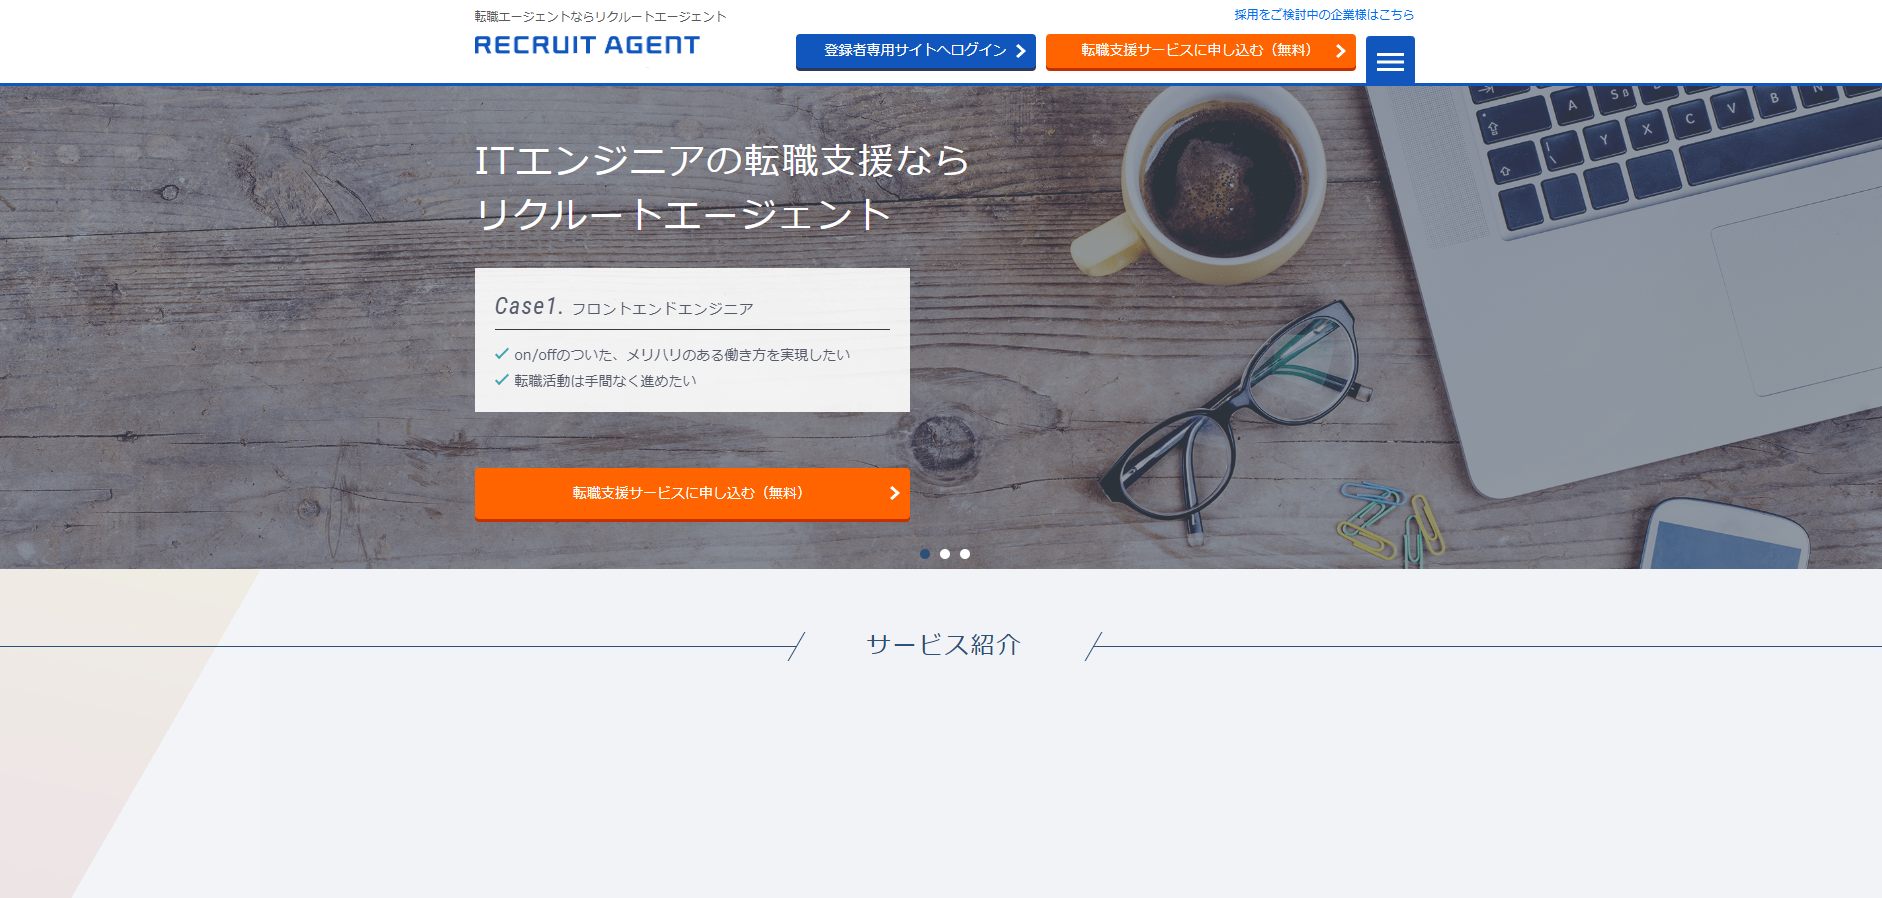Click header 転職支援サービスに申し込む（無料） button

tap(1201, 51)
